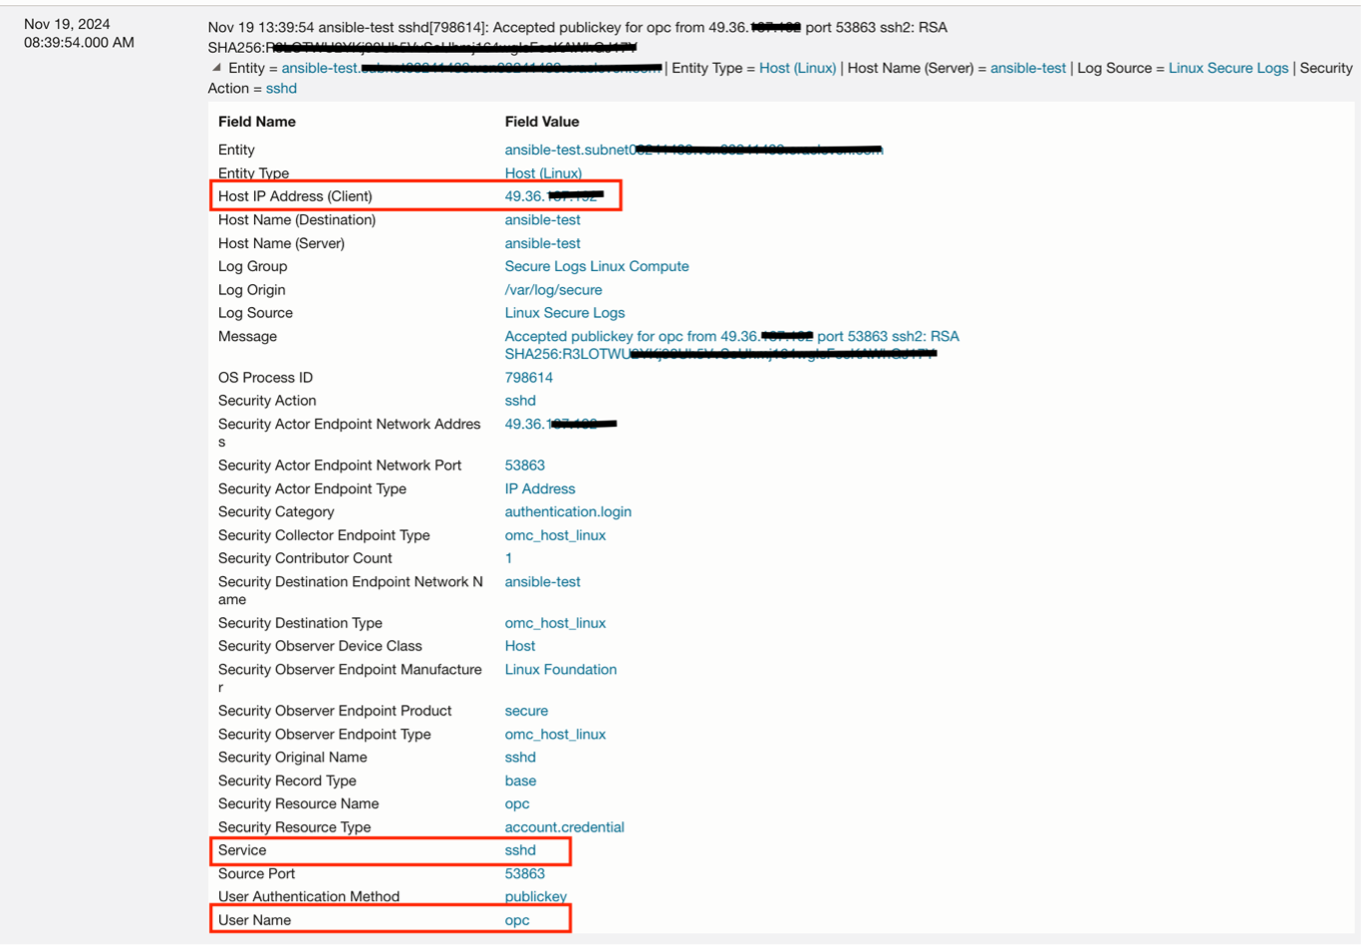Open the Entity value link in the field table
The image size is (1365, 947).
pos(693,150)
